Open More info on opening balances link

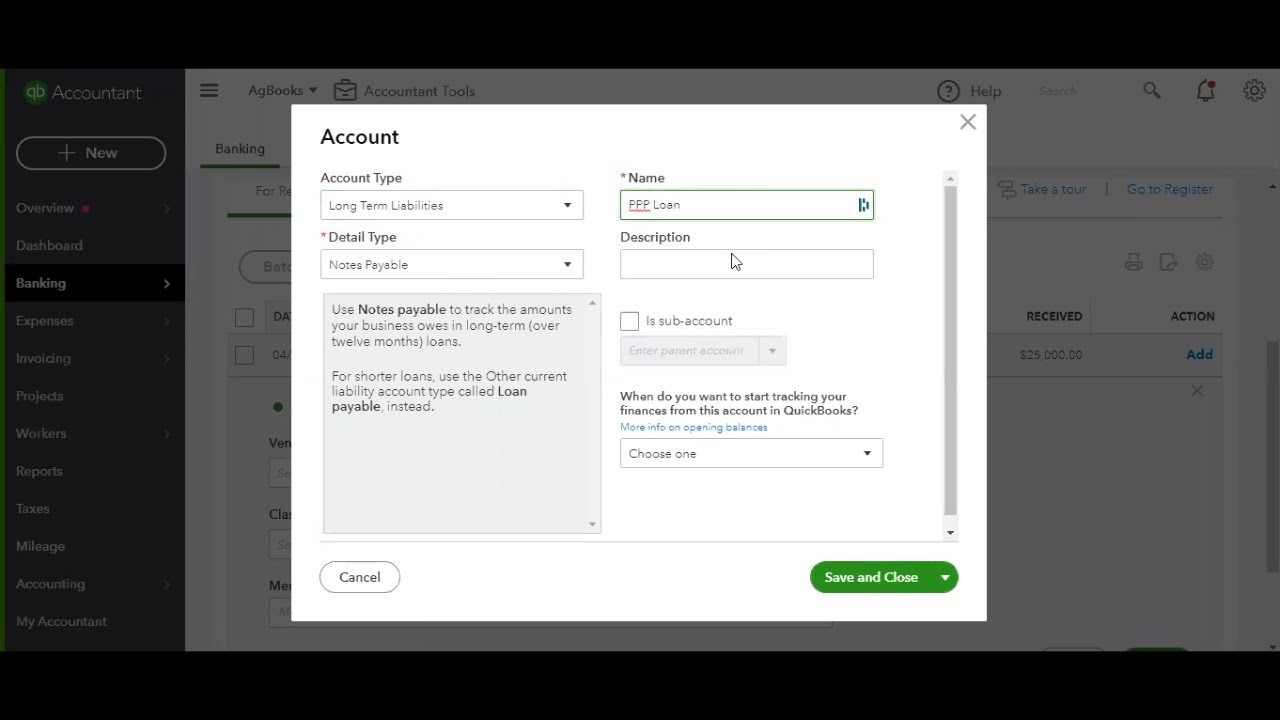coord(694,427)
